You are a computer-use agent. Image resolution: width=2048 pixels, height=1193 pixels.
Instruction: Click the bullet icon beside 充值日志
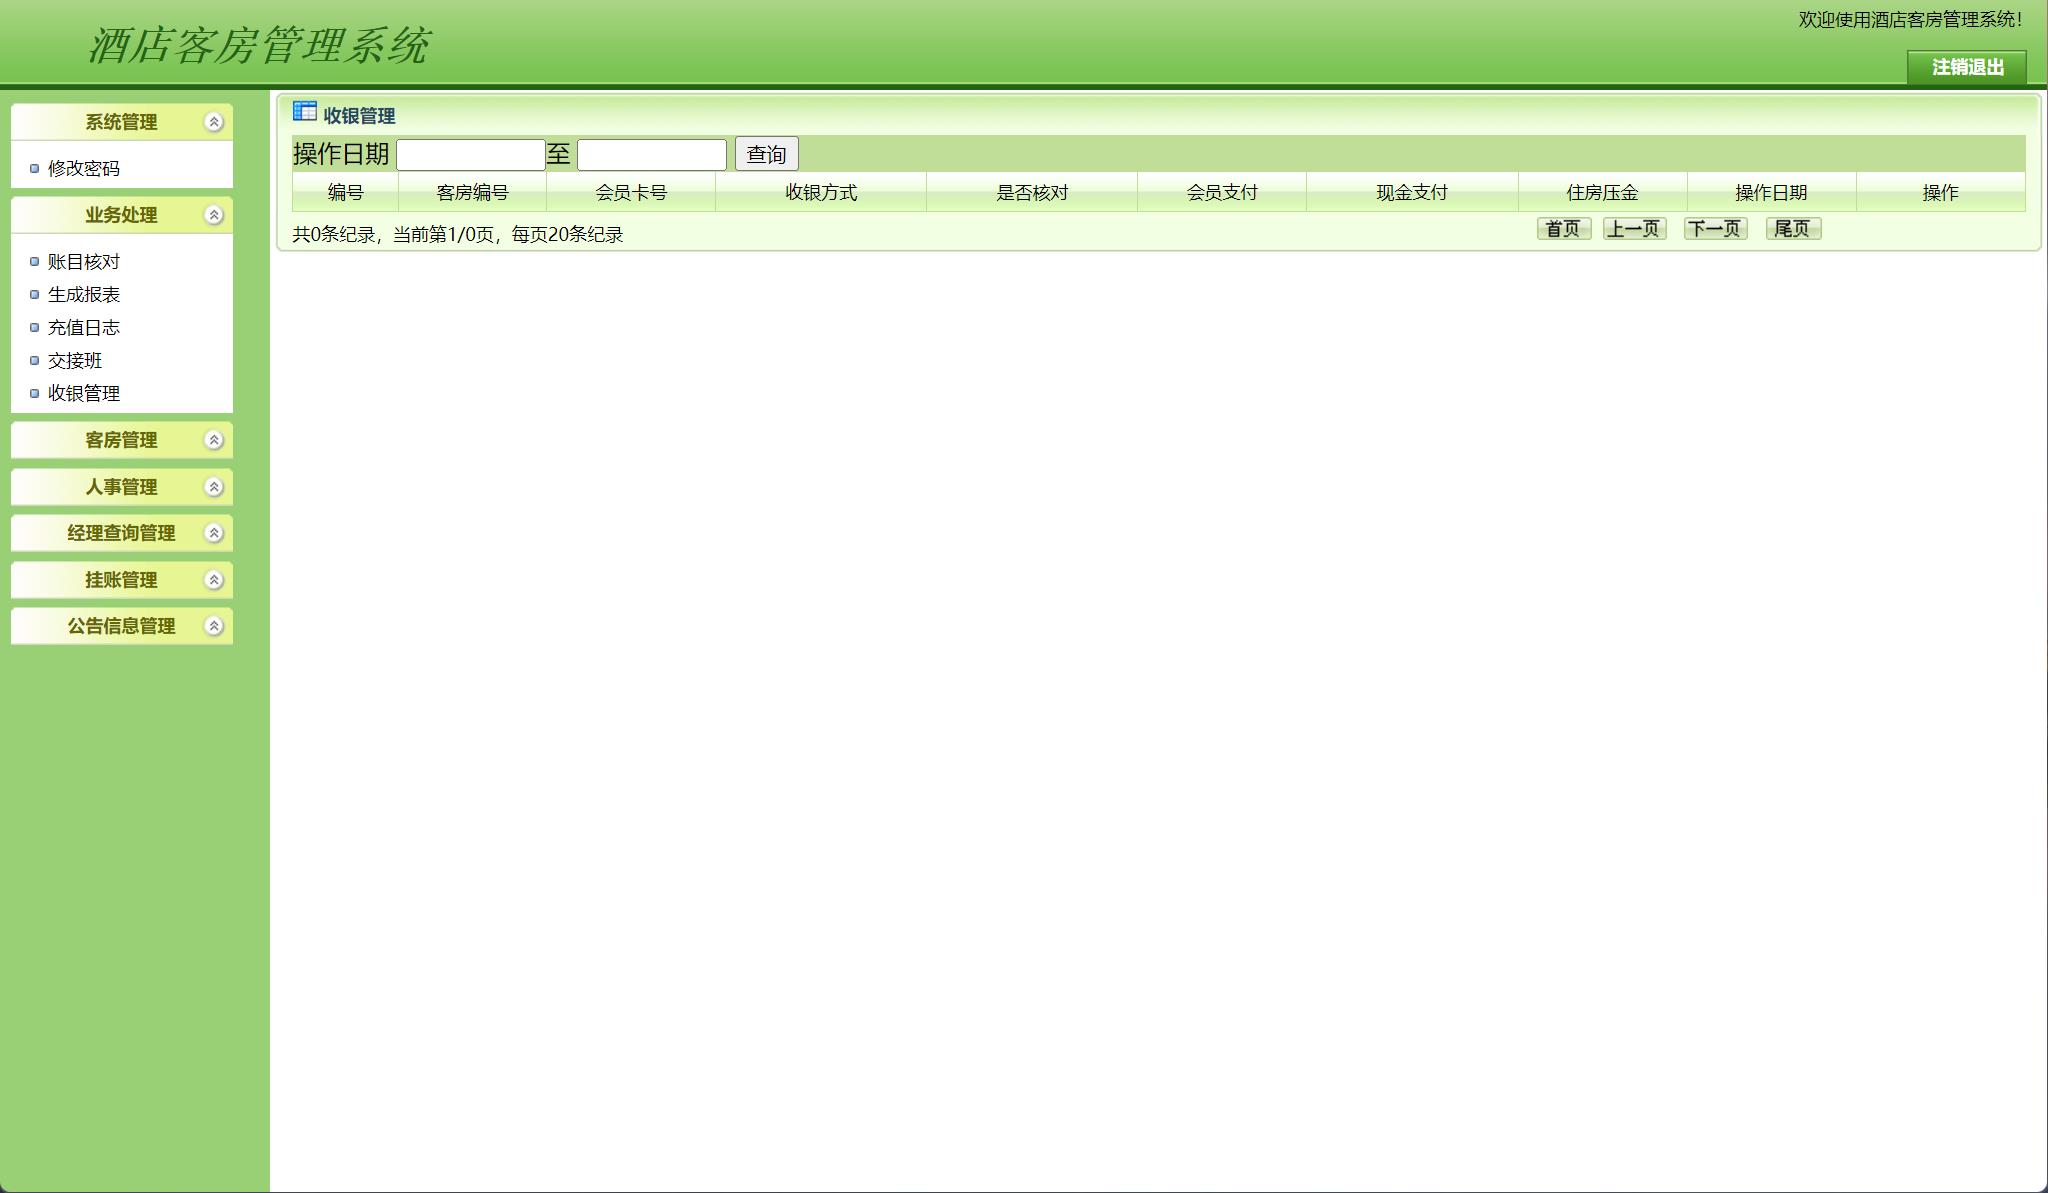click(33, 327)
